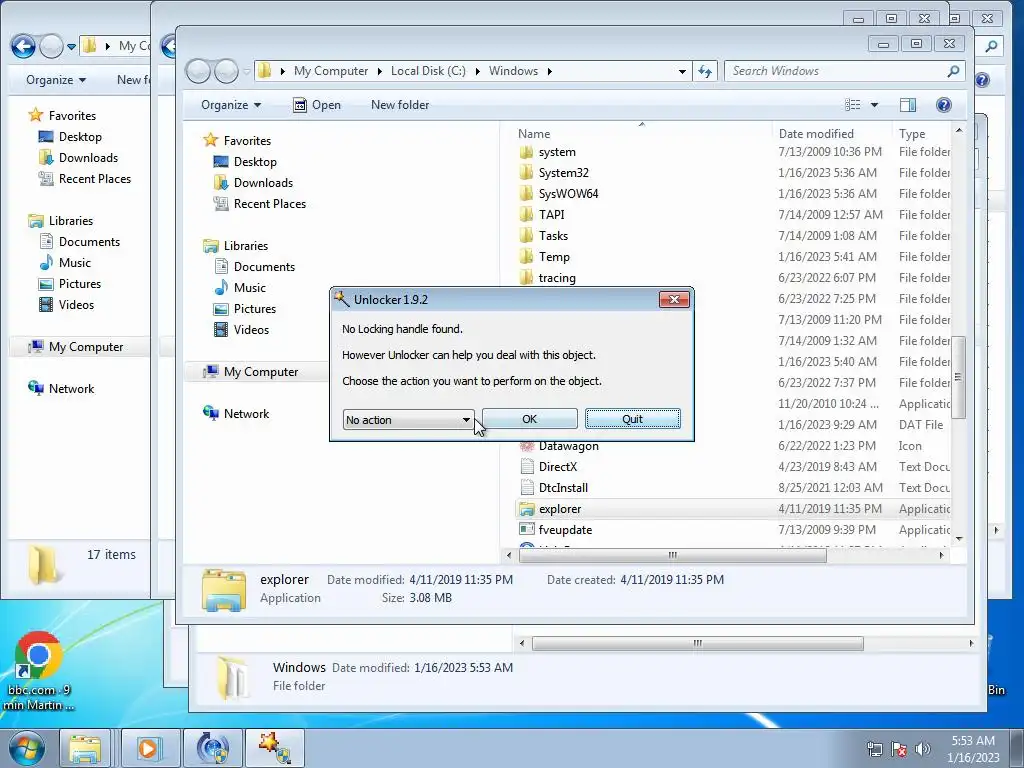Open Pictures library in front window sidebar
Image resolution: width=1024 pixels, height=768 pixels.
pyautogui.click(x=255, y=308)
